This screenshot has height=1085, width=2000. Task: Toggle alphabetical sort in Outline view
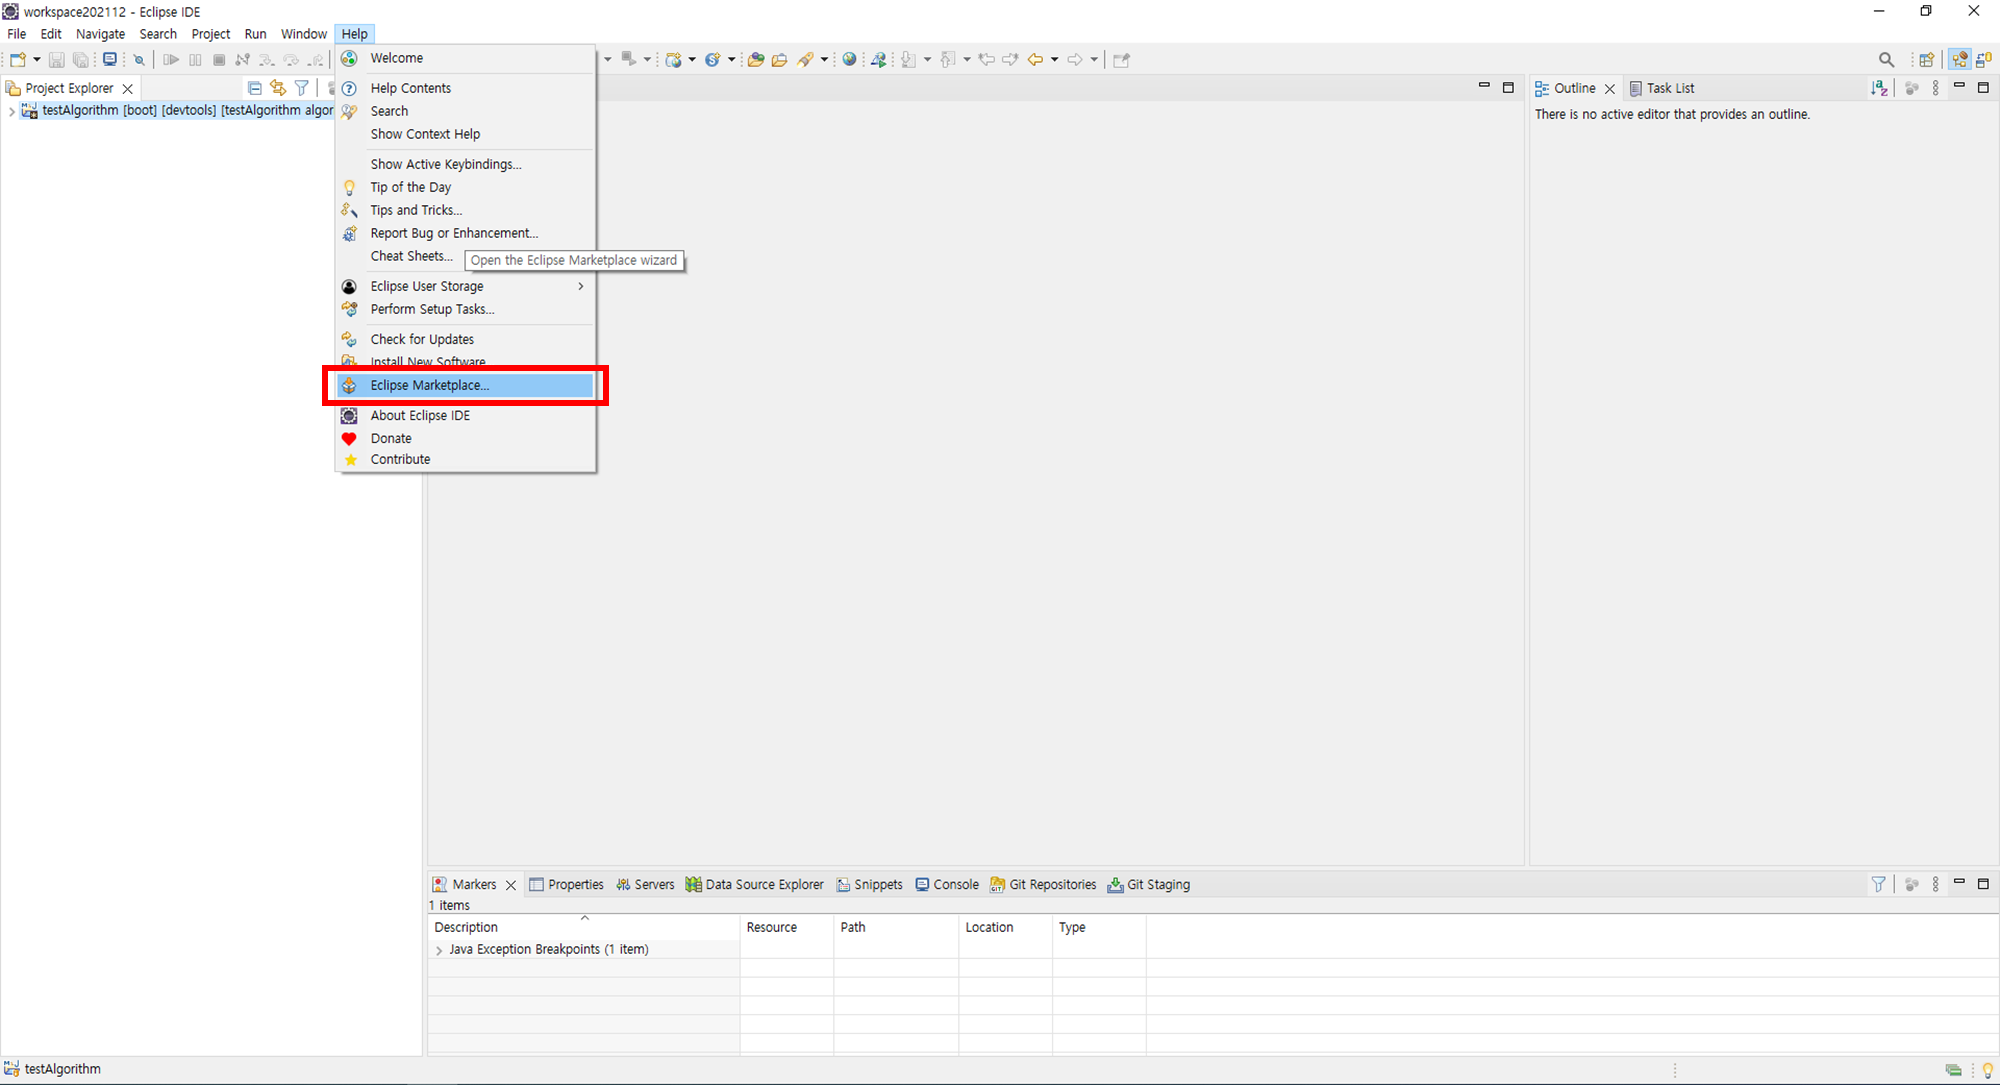pyautogui.click(x=1879, y=88)
